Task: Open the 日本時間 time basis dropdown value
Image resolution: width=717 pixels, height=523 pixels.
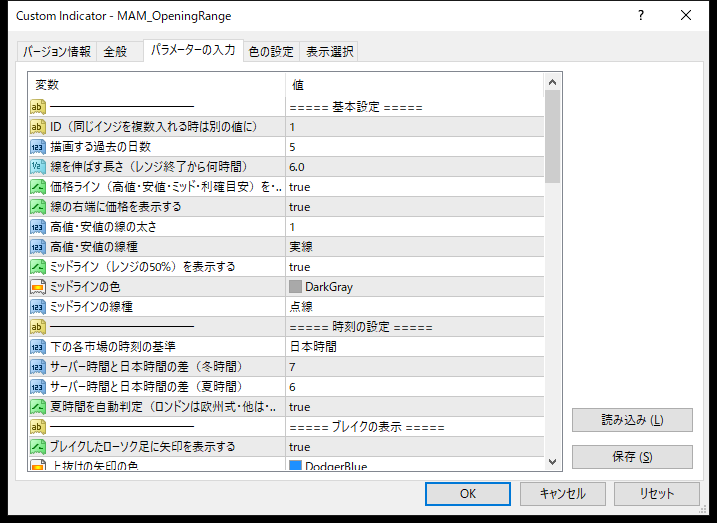Action: 415,347
